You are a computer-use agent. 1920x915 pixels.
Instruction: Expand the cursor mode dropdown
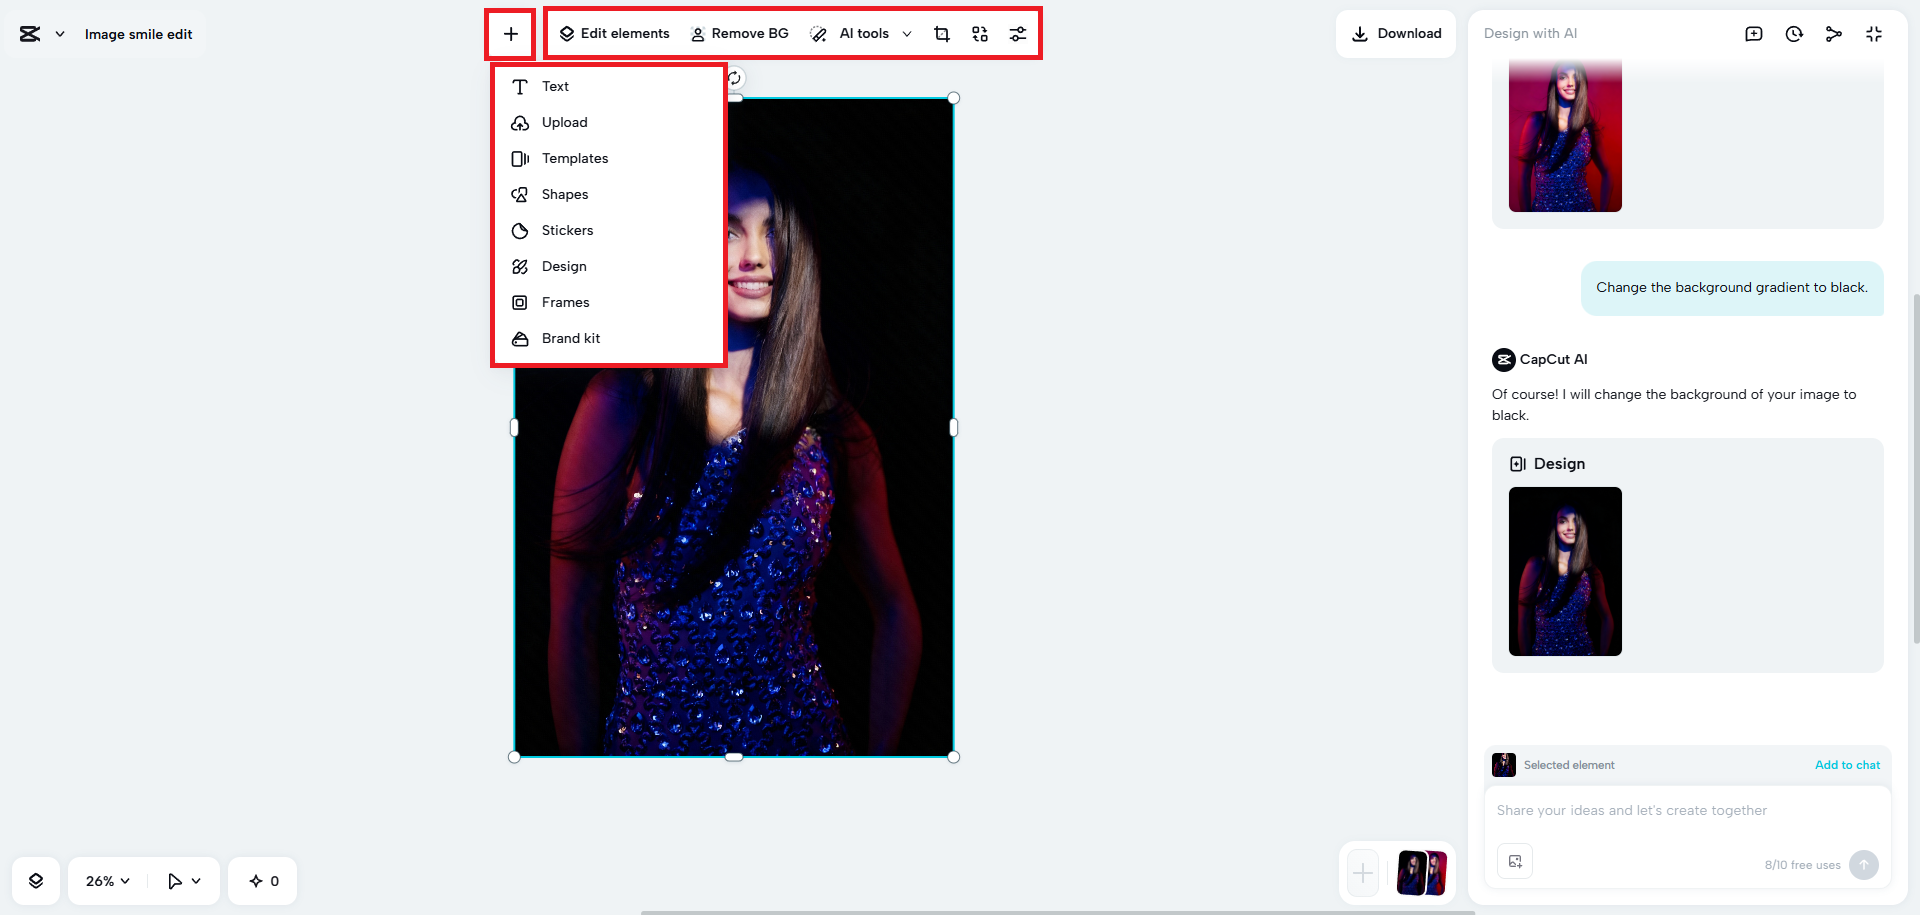tap(183, 880)
